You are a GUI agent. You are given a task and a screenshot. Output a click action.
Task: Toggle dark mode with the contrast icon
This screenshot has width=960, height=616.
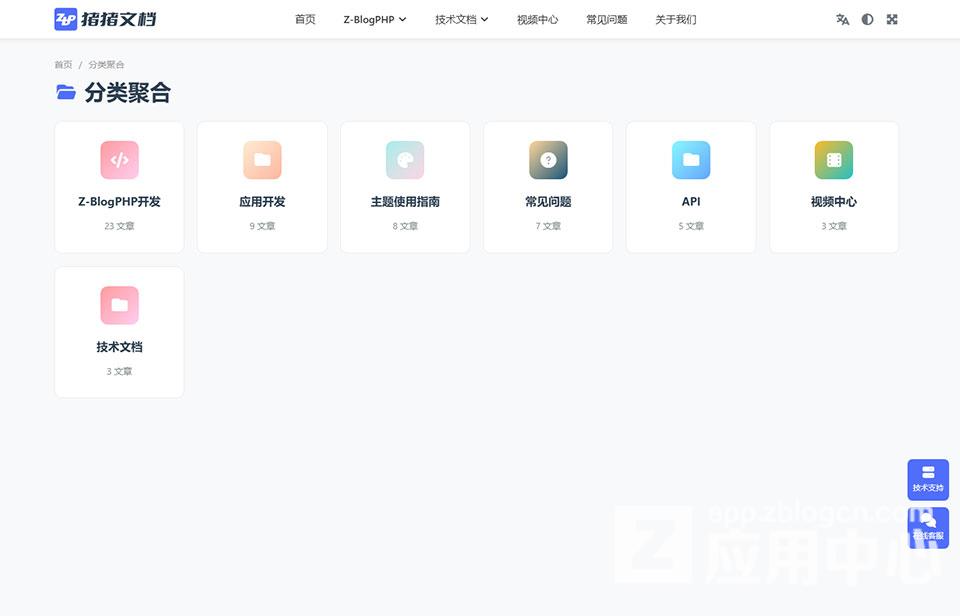tap(867, 19)
